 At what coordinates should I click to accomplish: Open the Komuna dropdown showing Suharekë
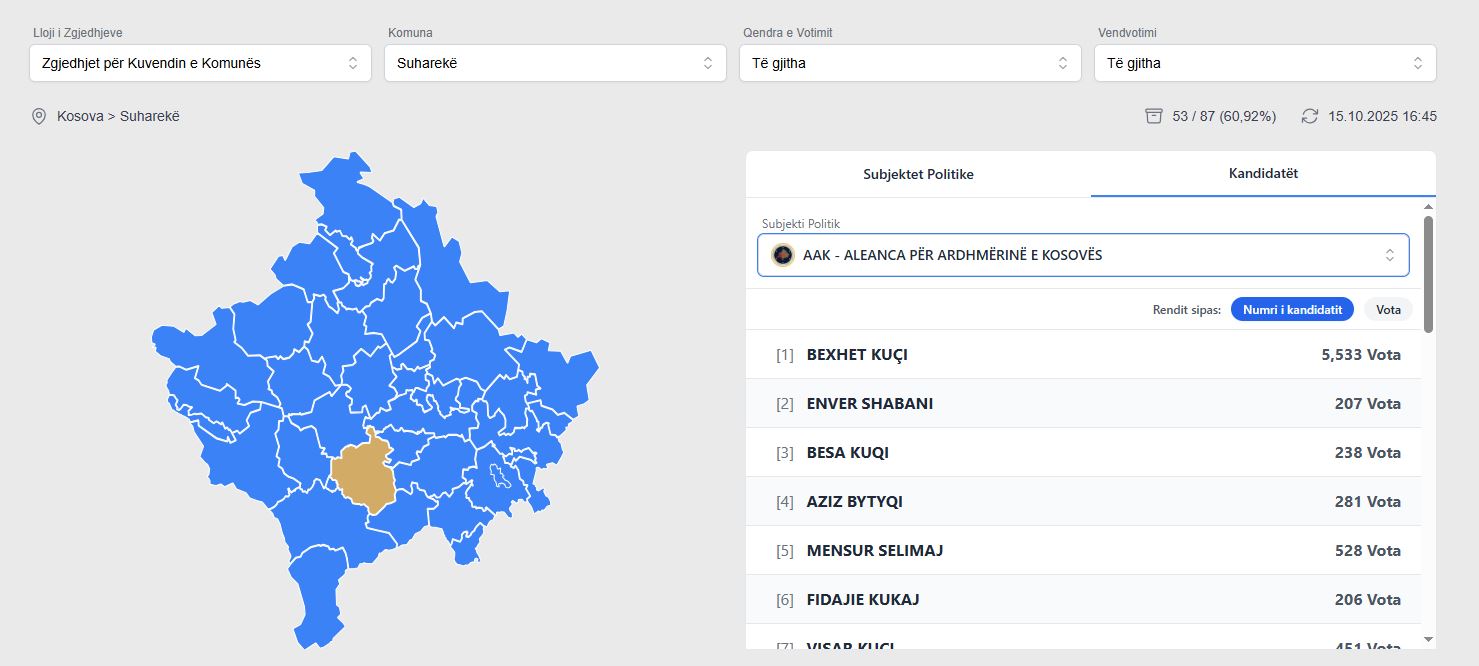click(555, 63)
